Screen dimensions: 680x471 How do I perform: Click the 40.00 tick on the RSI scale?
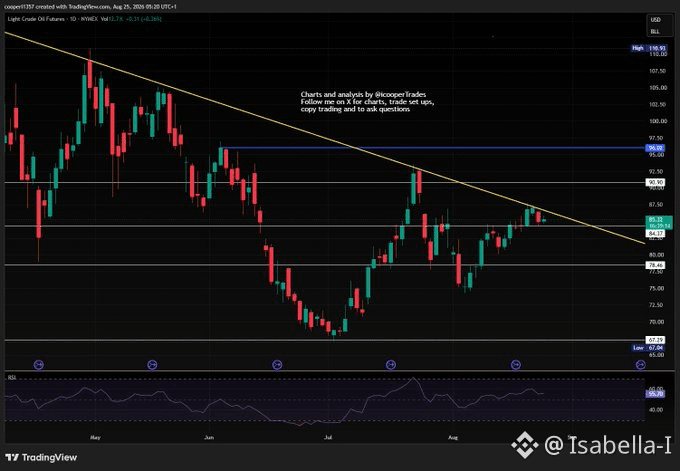click(657, 409)
